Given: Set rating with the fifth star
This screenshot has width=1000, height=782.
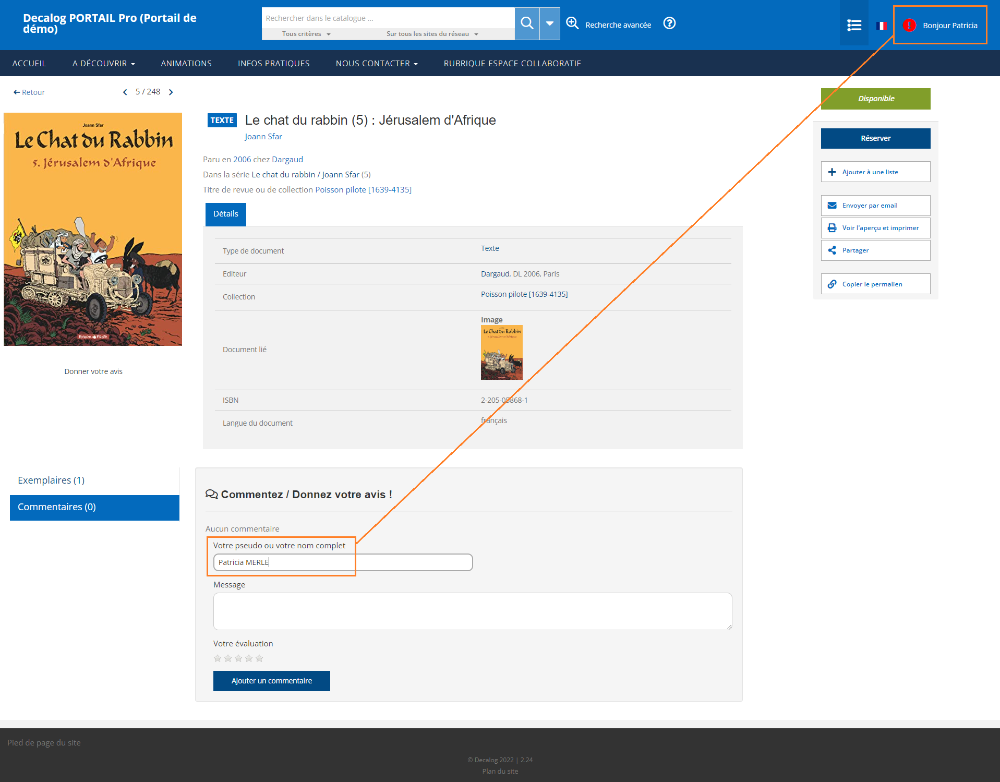Looking at the screenshot, I should click(x=259, y=658).
